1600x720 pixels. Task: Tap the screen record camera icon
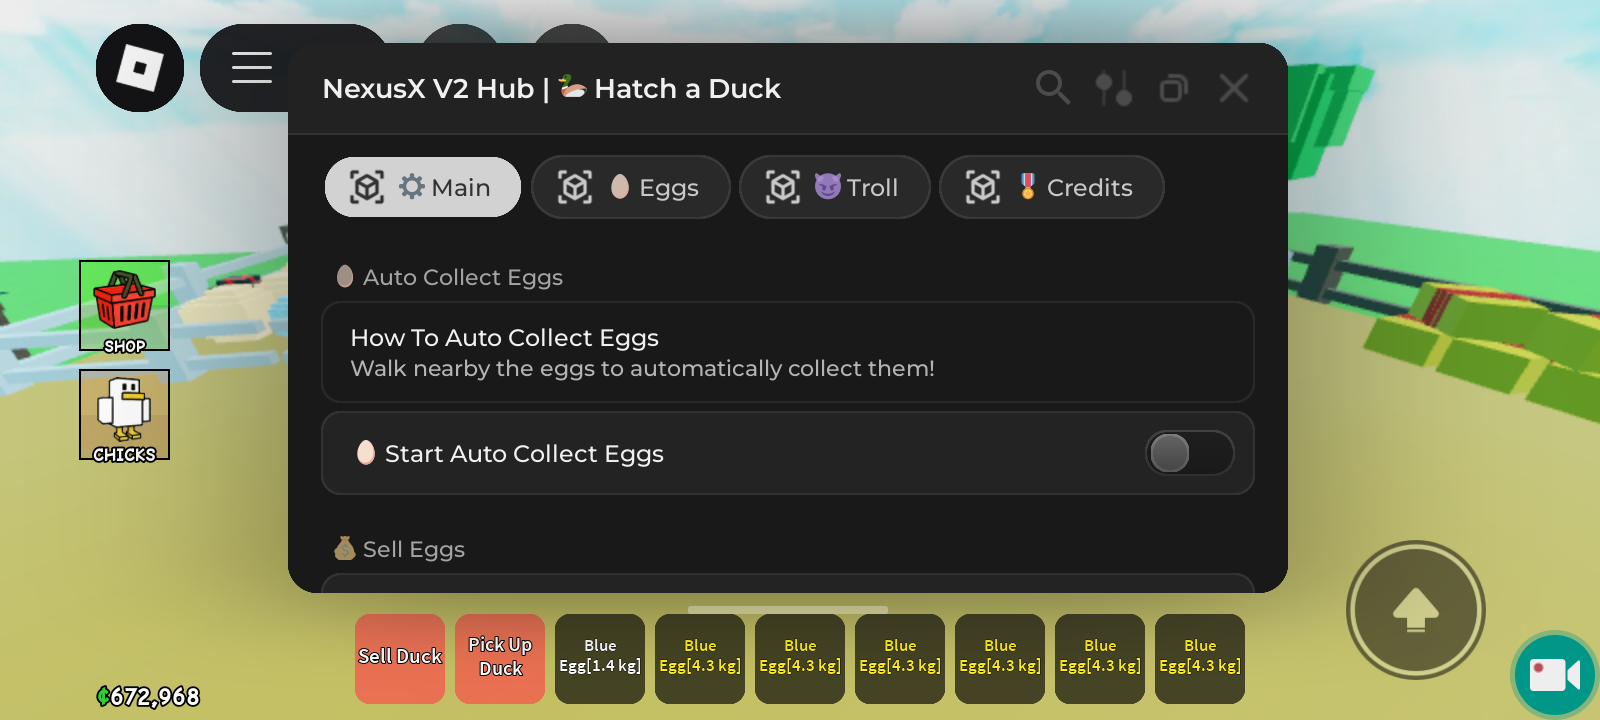1554,675
